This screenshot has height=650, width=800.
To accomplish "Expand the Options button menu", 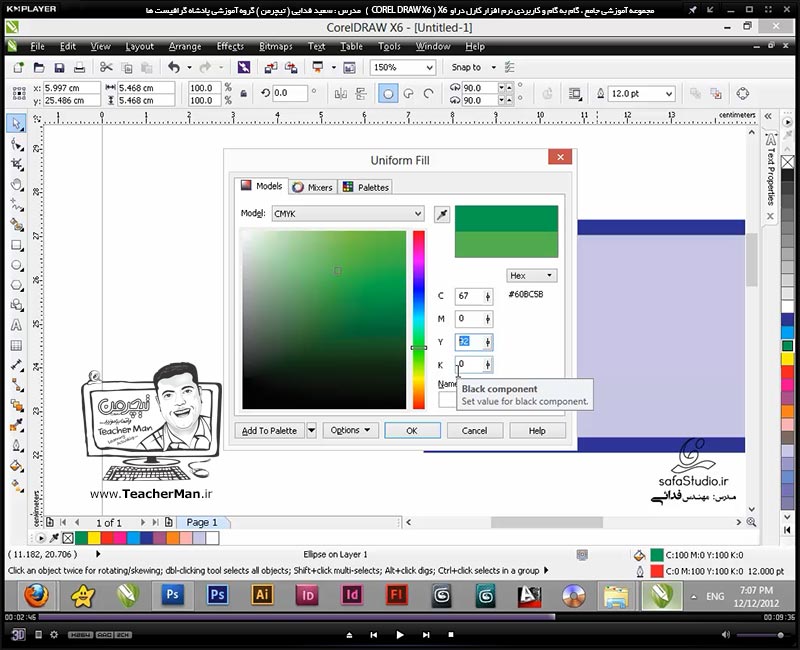I will click(350, 430).
